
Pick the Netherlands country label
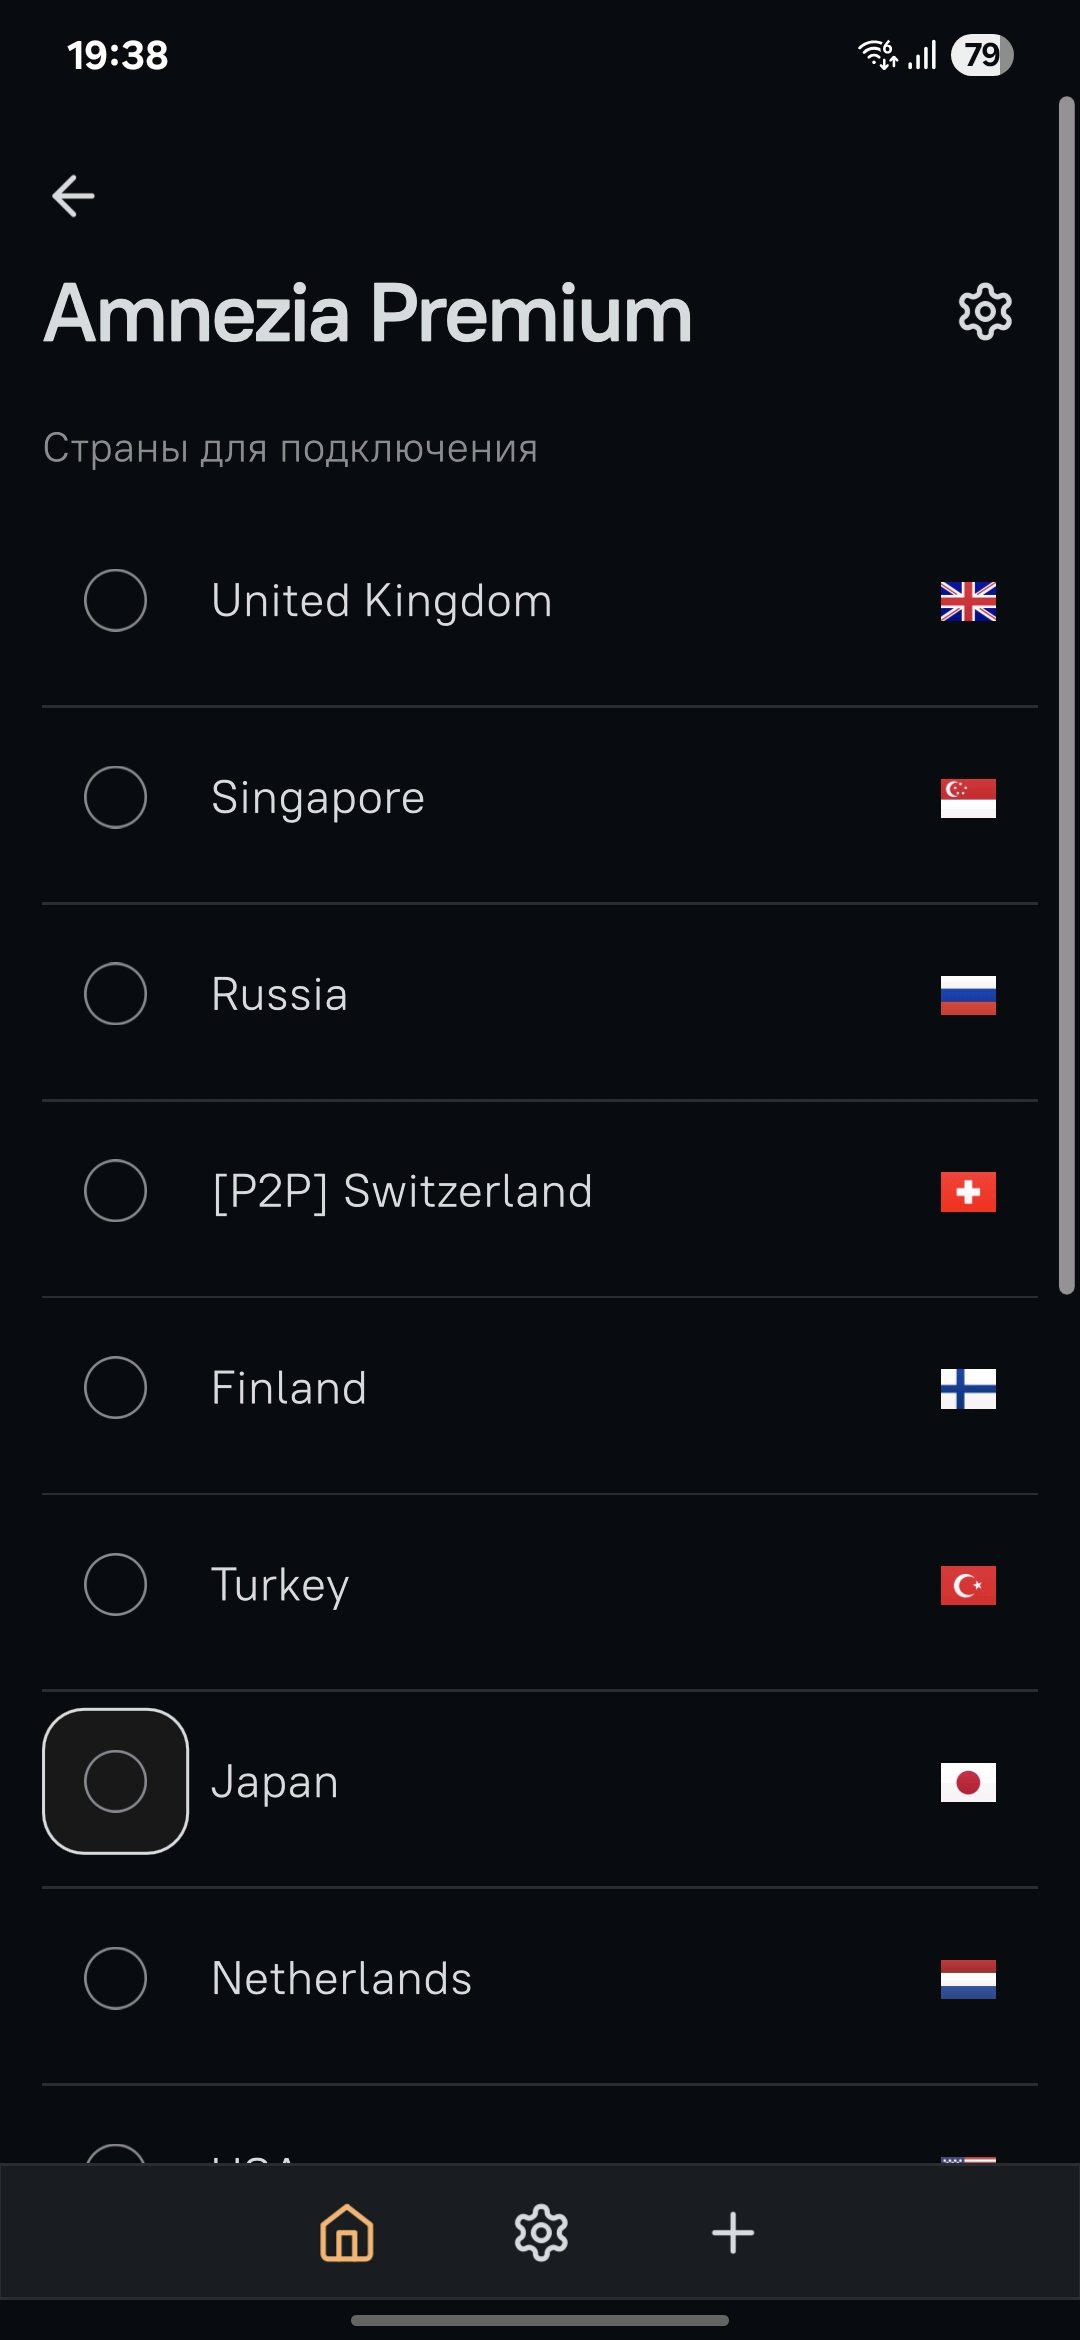341,1978
